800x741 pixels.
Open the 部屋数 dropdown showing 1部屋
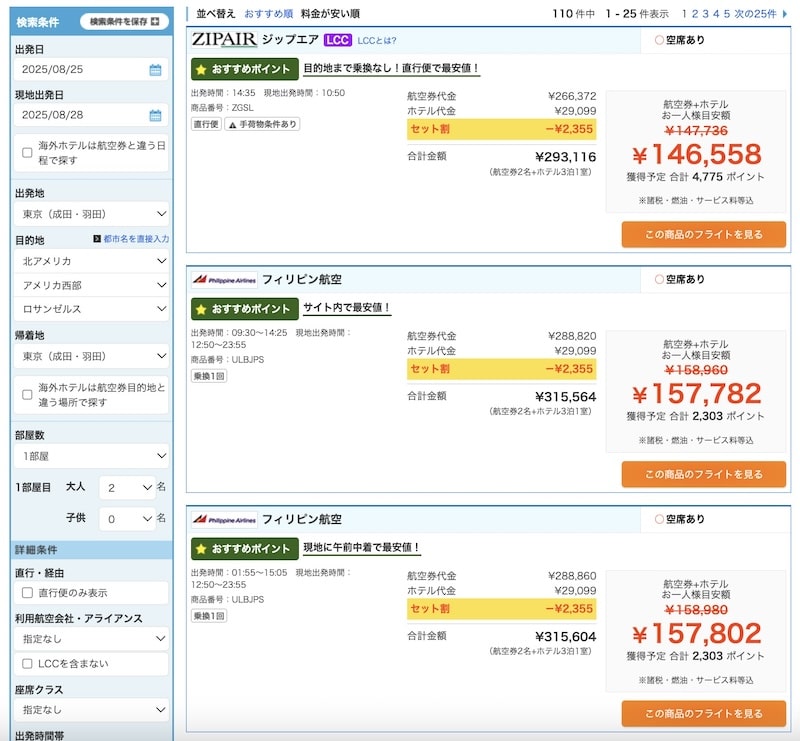coord(91,456)
